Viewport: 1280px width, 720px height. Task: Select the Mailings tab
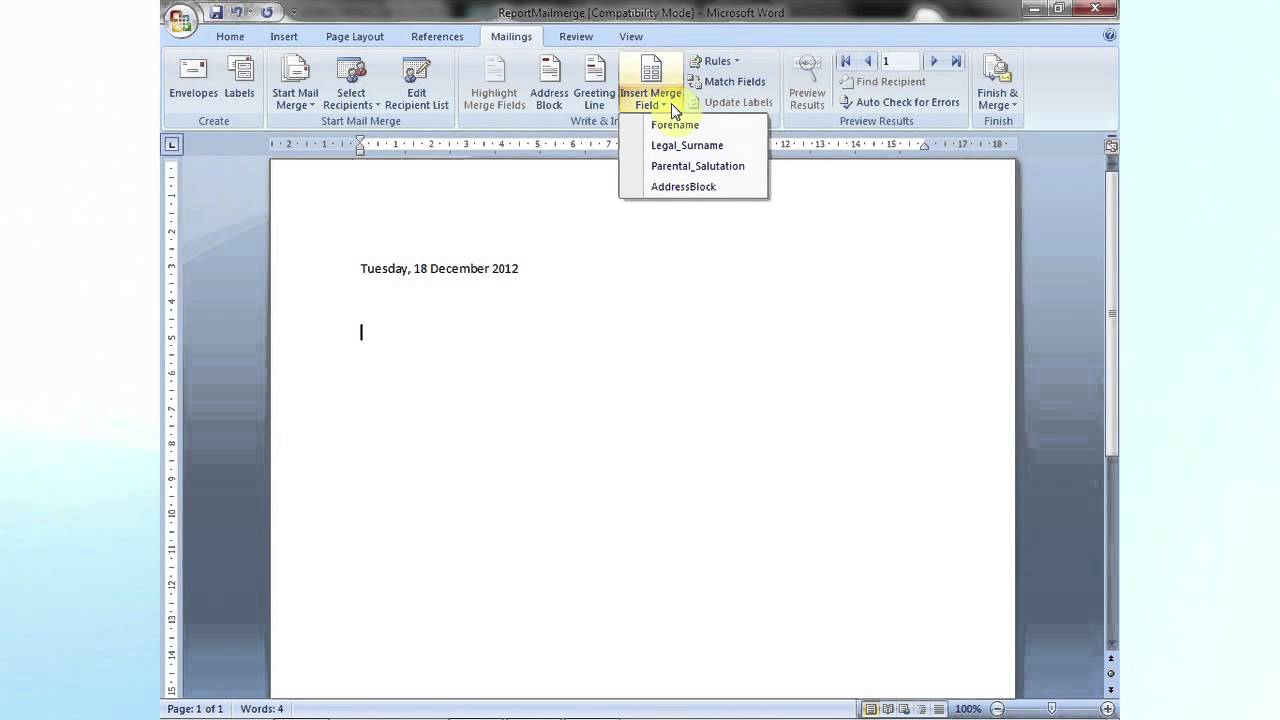click(511, 37)
